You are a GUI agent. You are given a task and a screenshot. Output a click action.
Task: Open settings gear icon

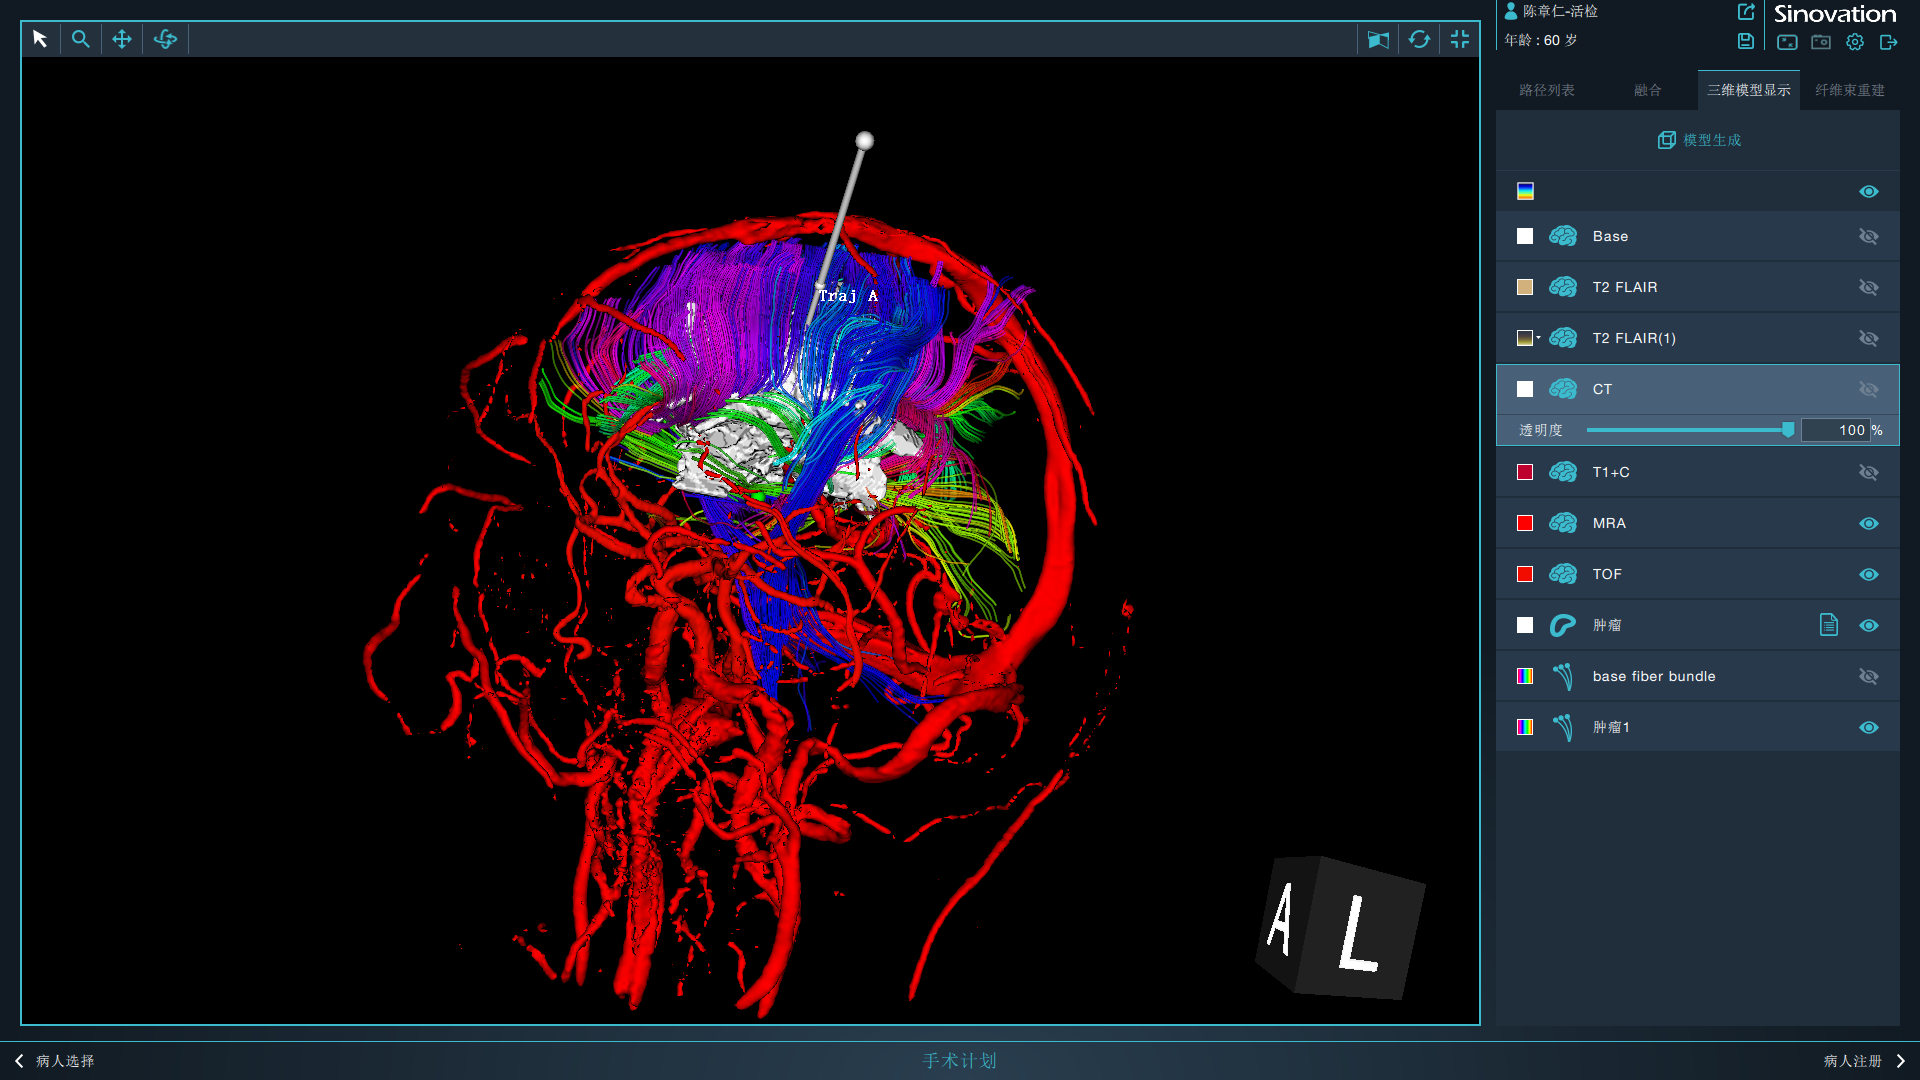(1855, 42)
